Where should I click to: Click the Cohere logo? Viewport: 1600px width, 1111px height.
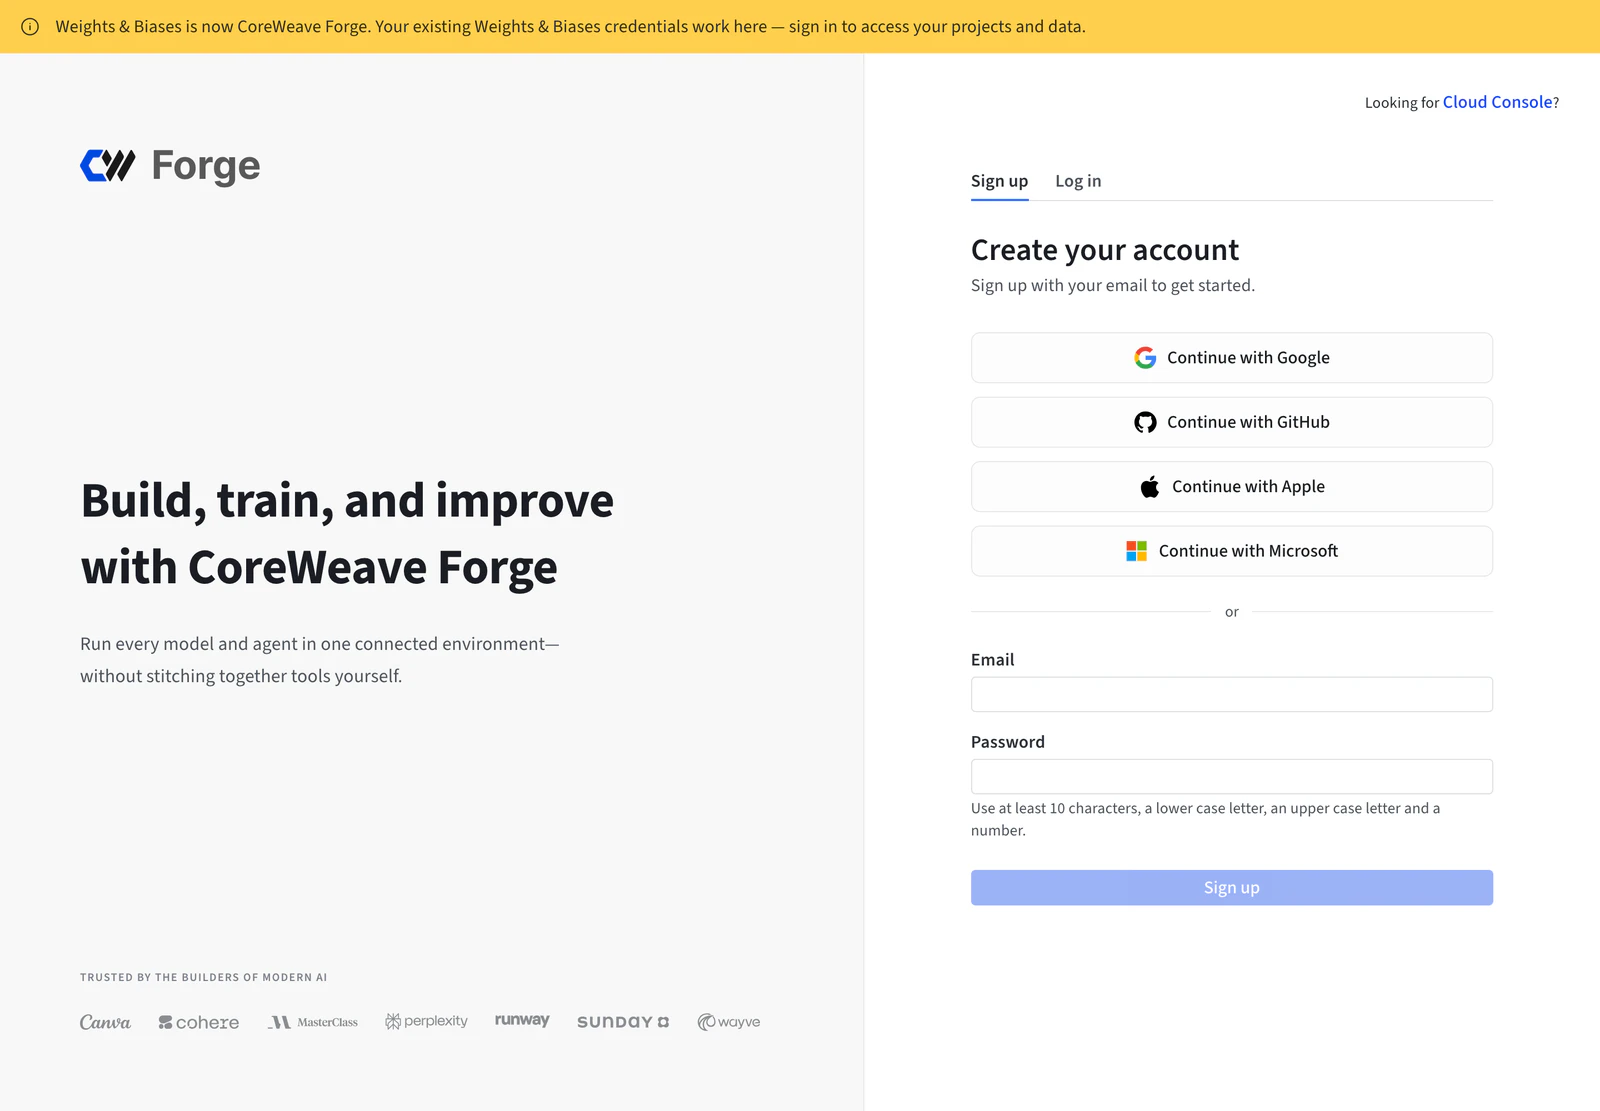(x=199, y=1022)
